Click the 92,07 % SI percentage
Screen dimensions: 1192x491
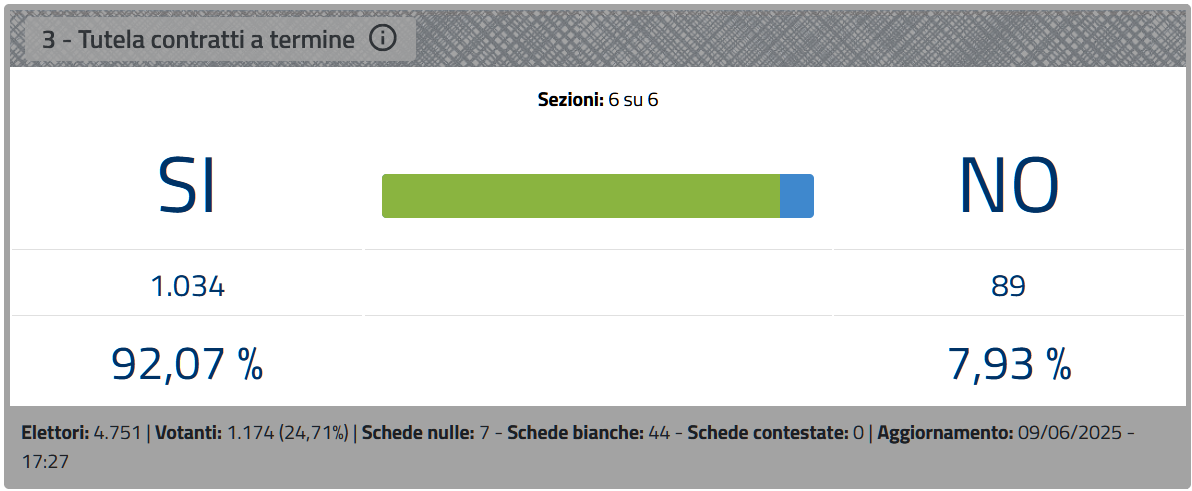[x=187, y=363]
